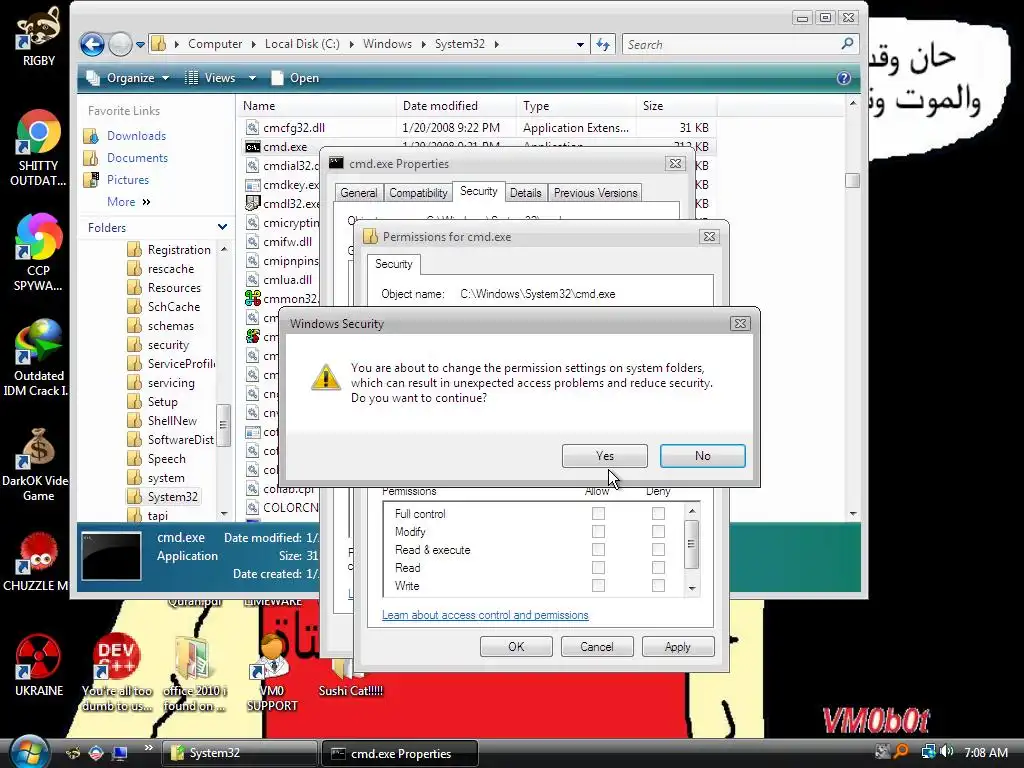
Task: Open UKRAINE desktop icon
Action: 39,665
